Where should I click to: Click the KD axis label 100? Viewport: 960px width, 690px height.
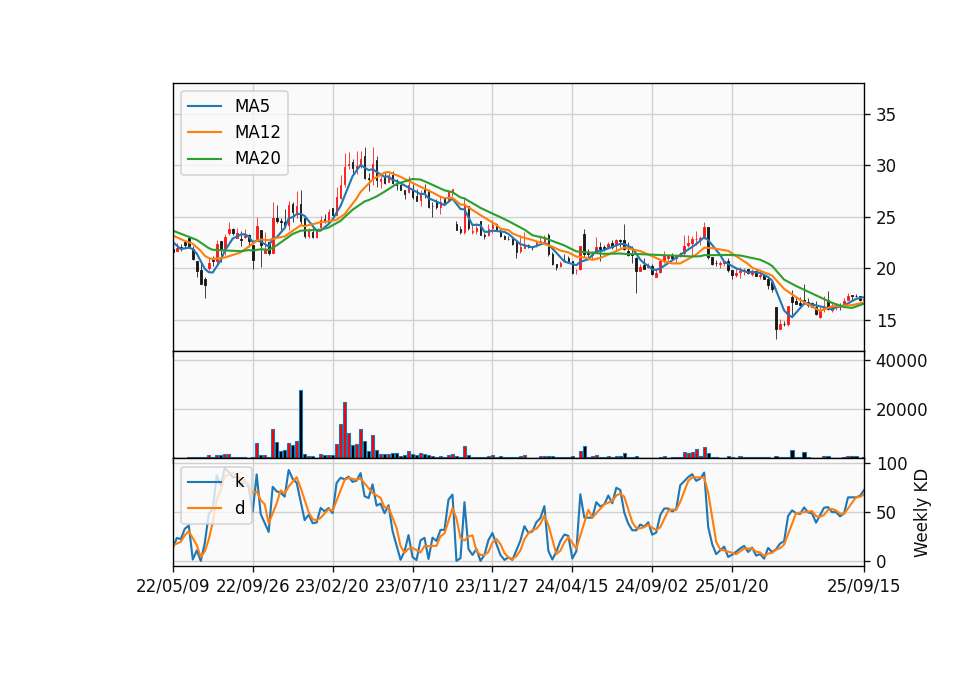891,464
